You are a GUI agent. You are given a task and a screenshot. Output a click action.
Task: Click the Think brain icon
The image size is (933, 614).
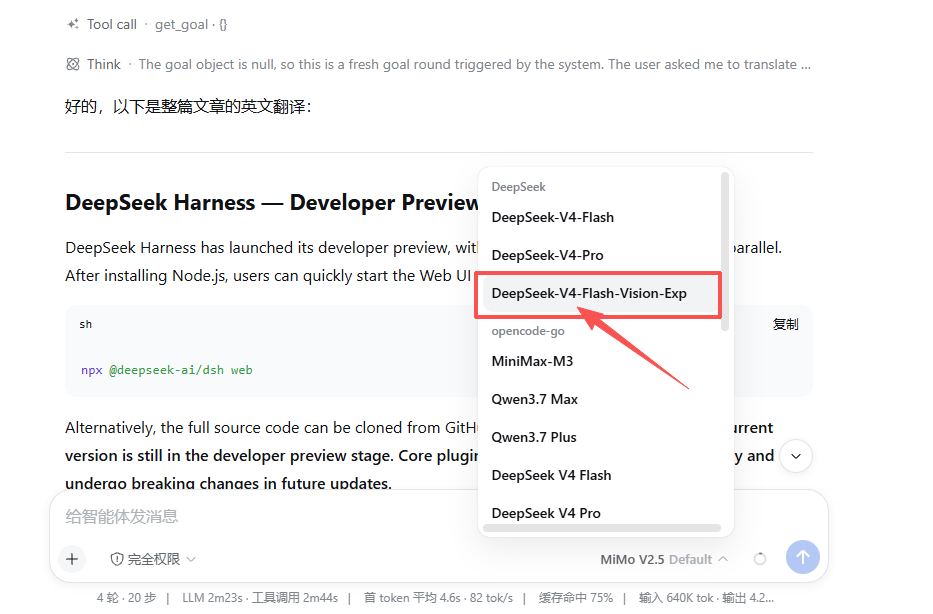pos(73,64)
